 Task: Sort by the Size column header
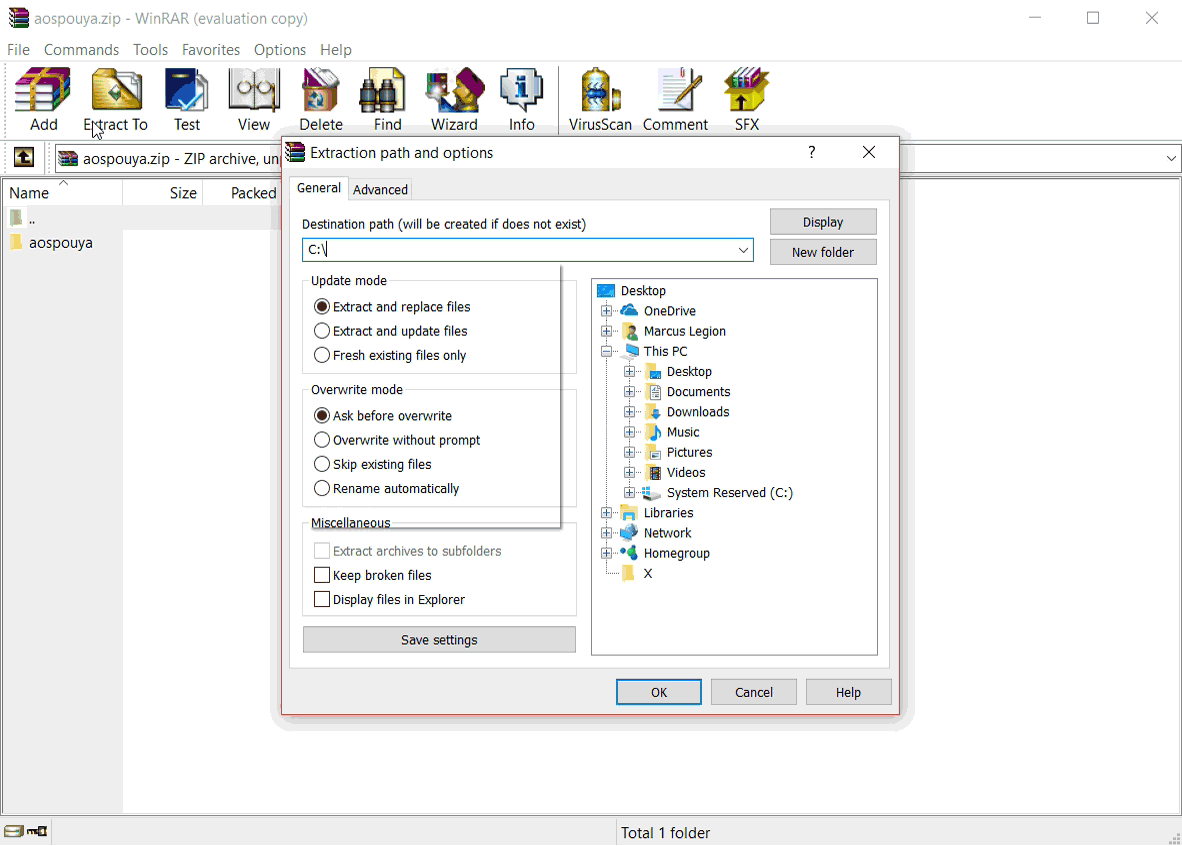point(163,193)
